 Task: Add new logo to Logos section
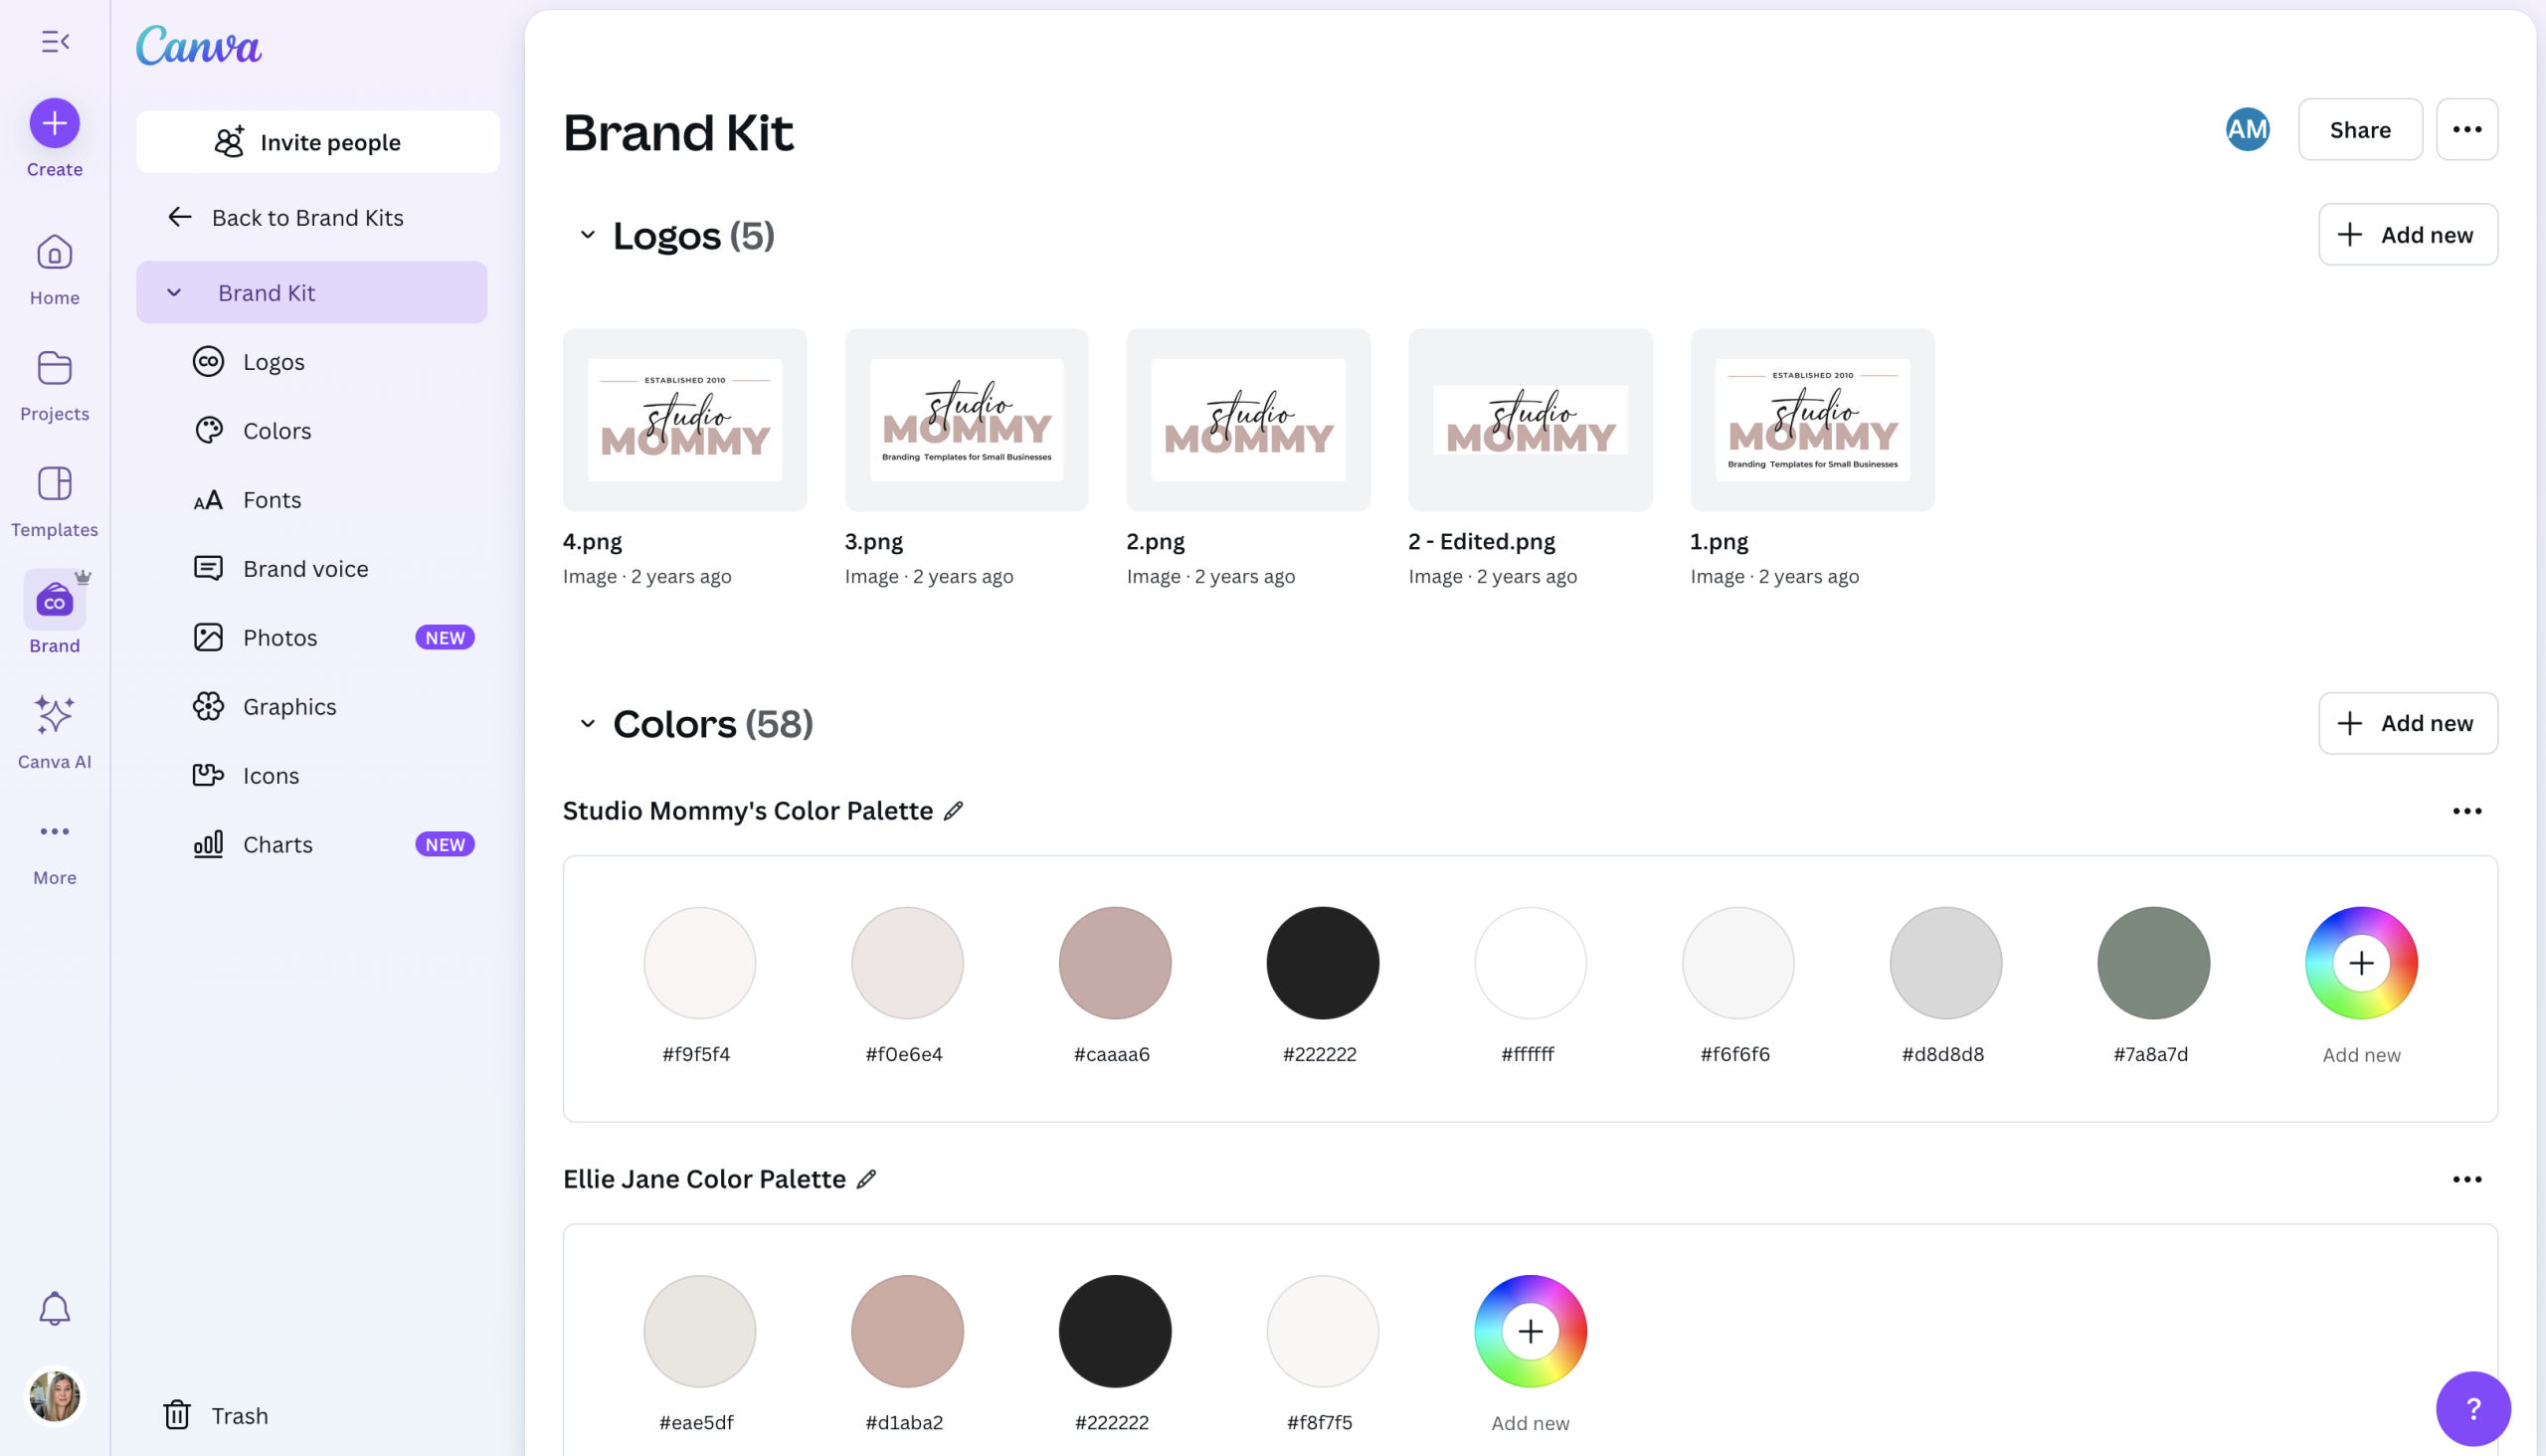point(2407,235)
